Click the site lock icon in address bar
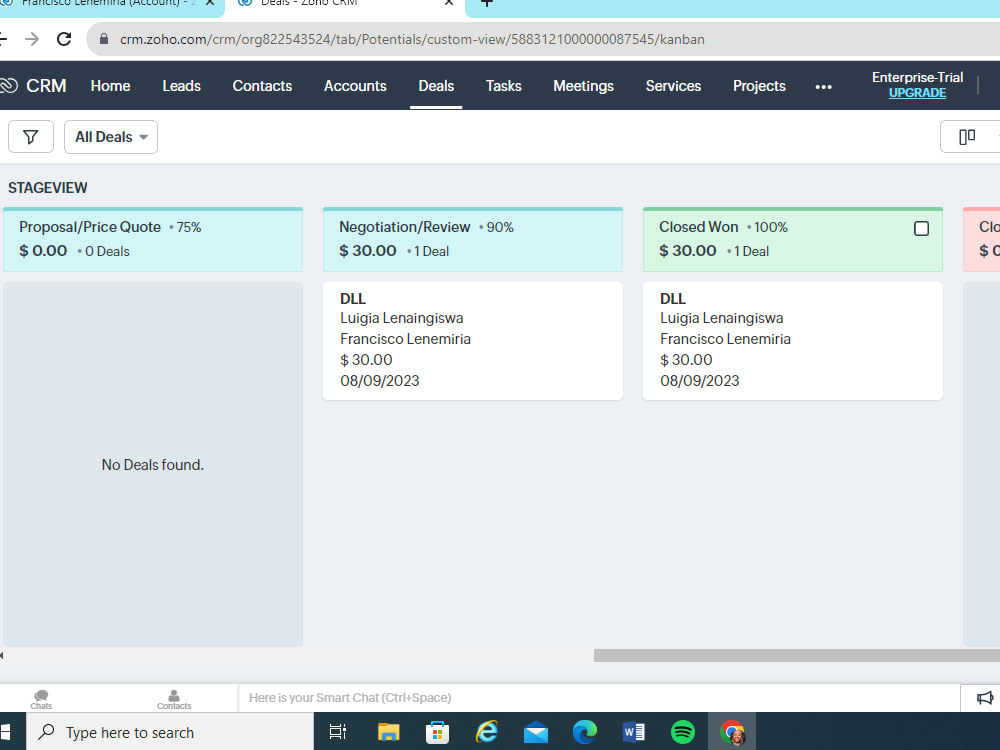Image resolution: width=1000 pixels, height=750 pixels. click(x=104, y=39)
